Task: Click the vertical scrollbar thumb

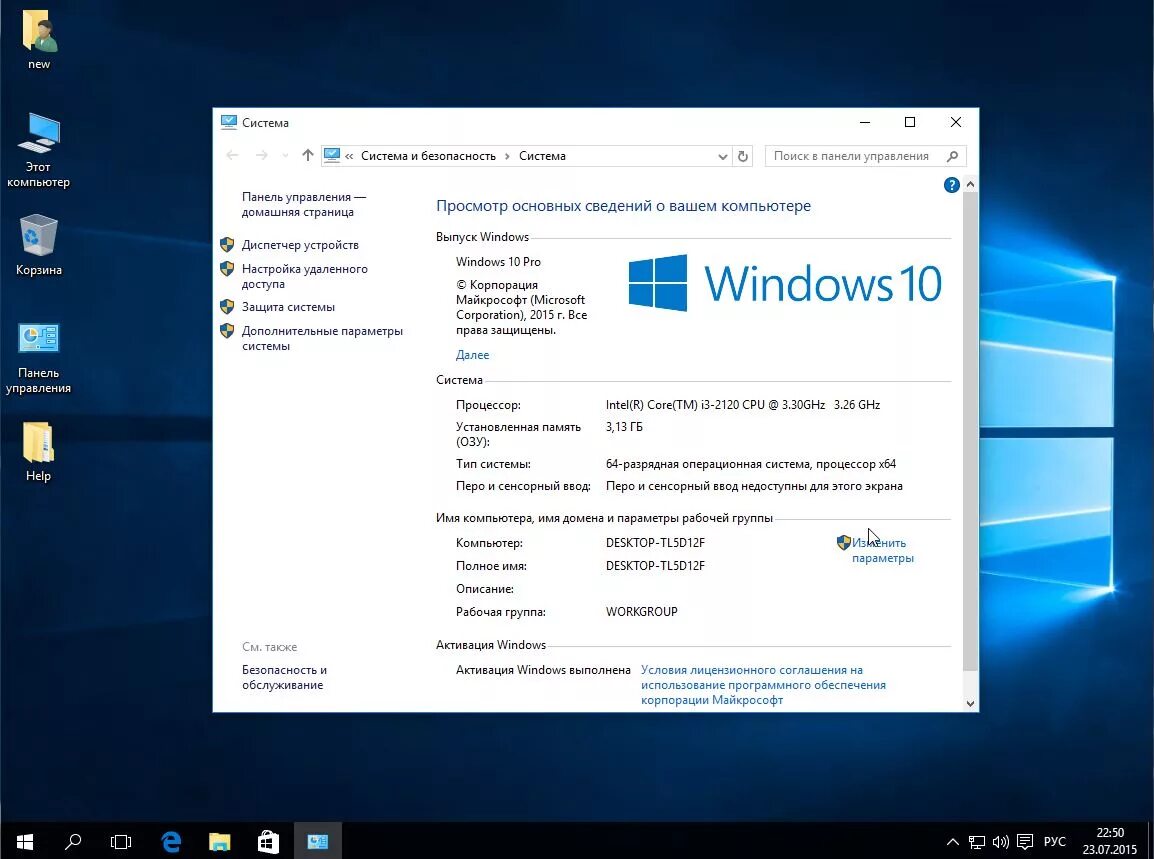Action: (x=970, y=431)
